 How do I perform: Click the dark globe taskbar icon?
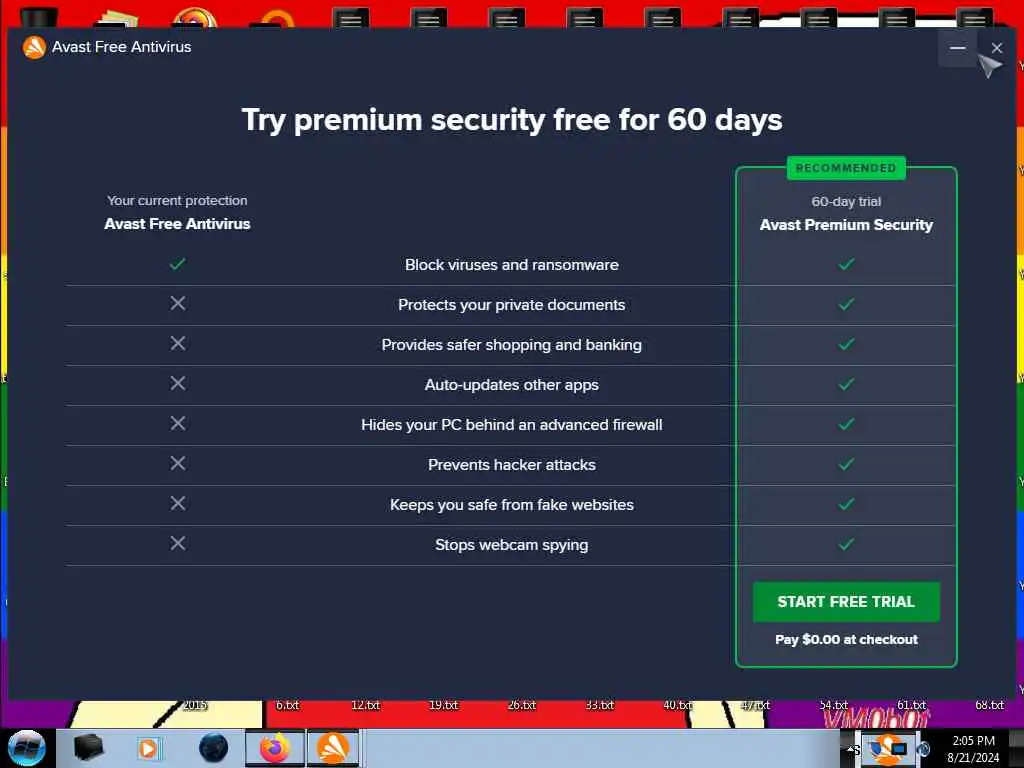pos(213,747)
